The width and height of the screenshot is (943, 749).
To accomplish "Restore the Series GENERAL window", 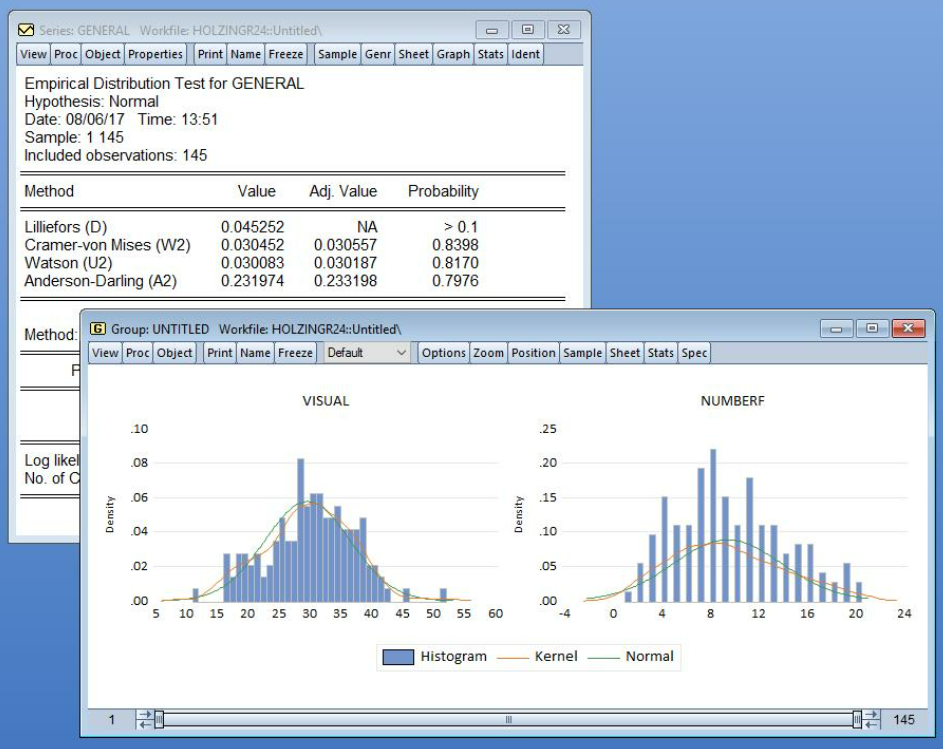I will point(527,29).
